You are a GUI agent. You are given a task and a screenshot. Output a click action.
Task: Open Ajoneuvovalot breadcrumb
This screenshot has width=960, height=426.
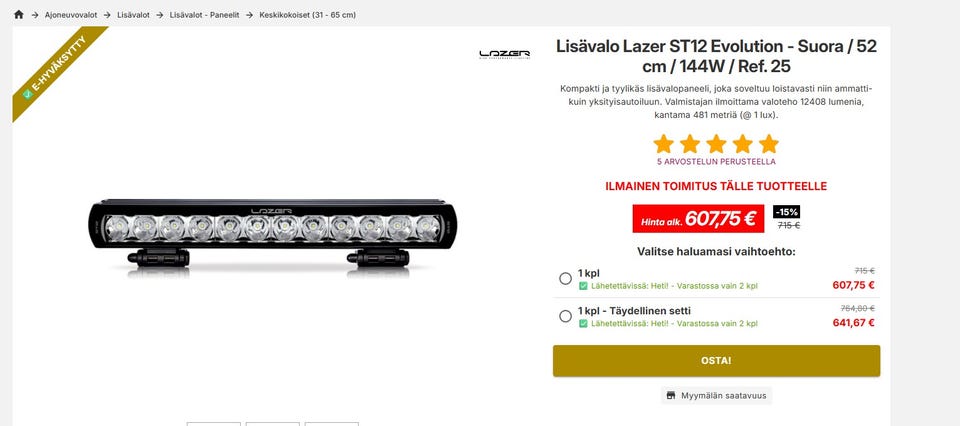point(71,15)
